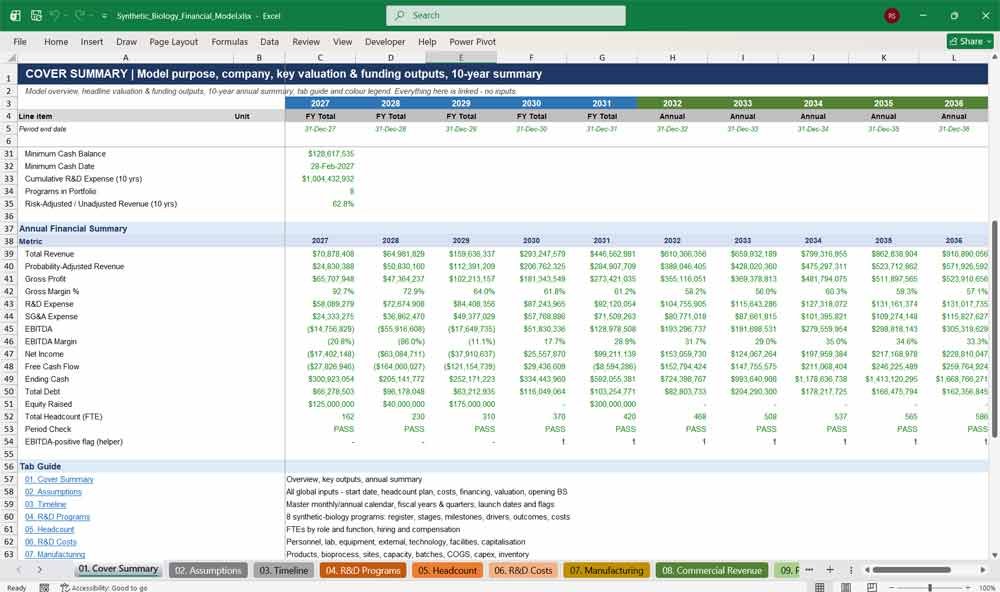Switch to 07. Manufacturing sheet tab
This screenshot has height=592, width=1000.
click(607, 570)
